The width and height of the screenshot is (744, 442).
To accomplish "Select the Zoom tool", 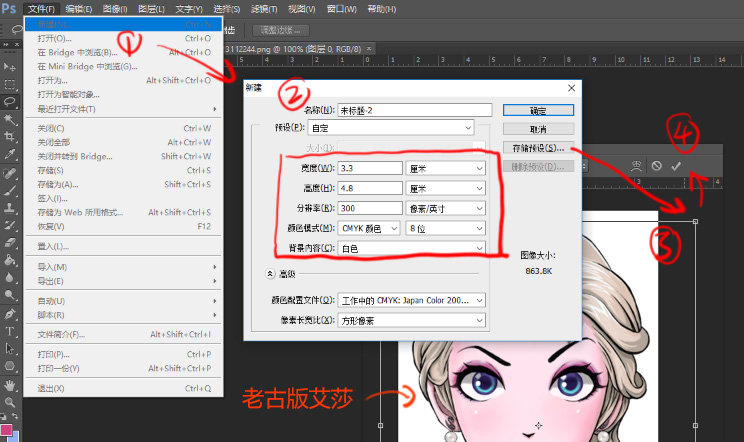I will 10,402.
